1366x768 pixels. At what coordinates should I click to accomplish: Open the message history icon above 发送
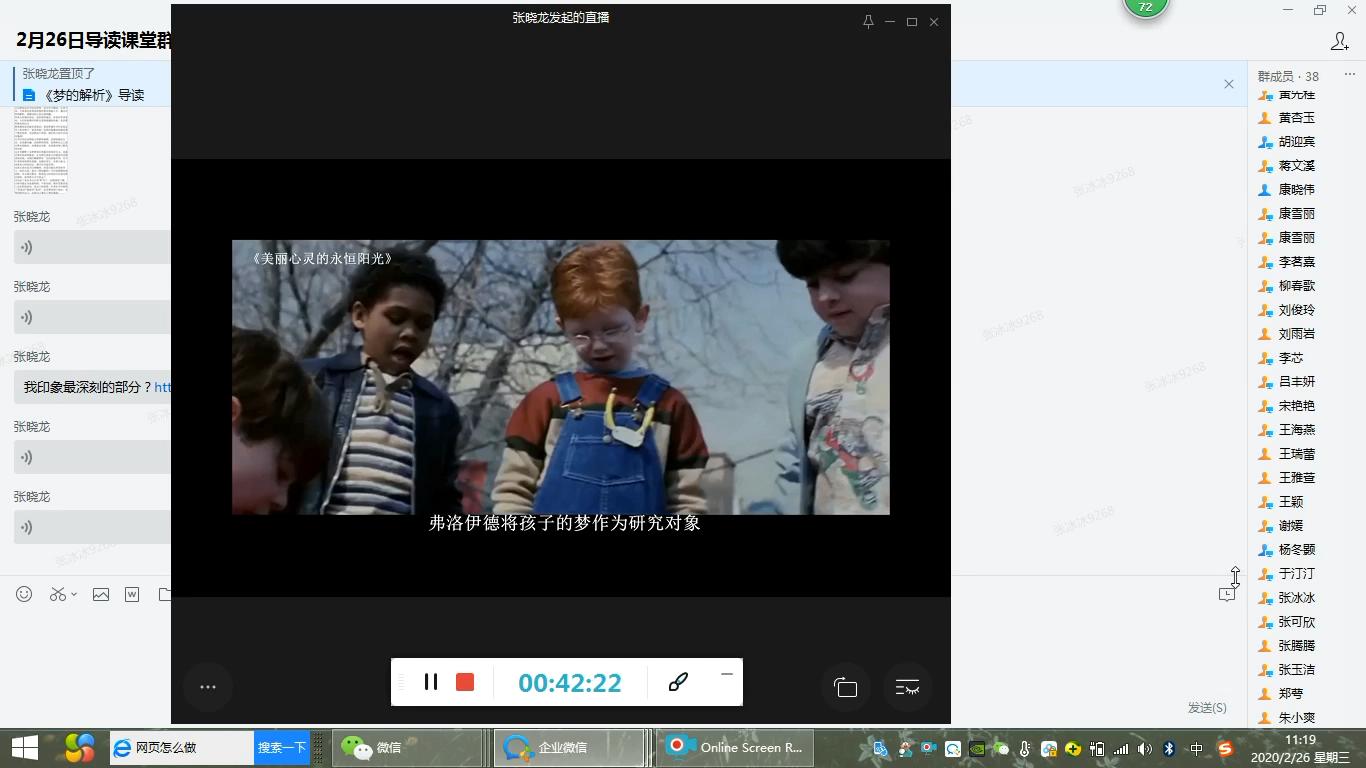1227,594
